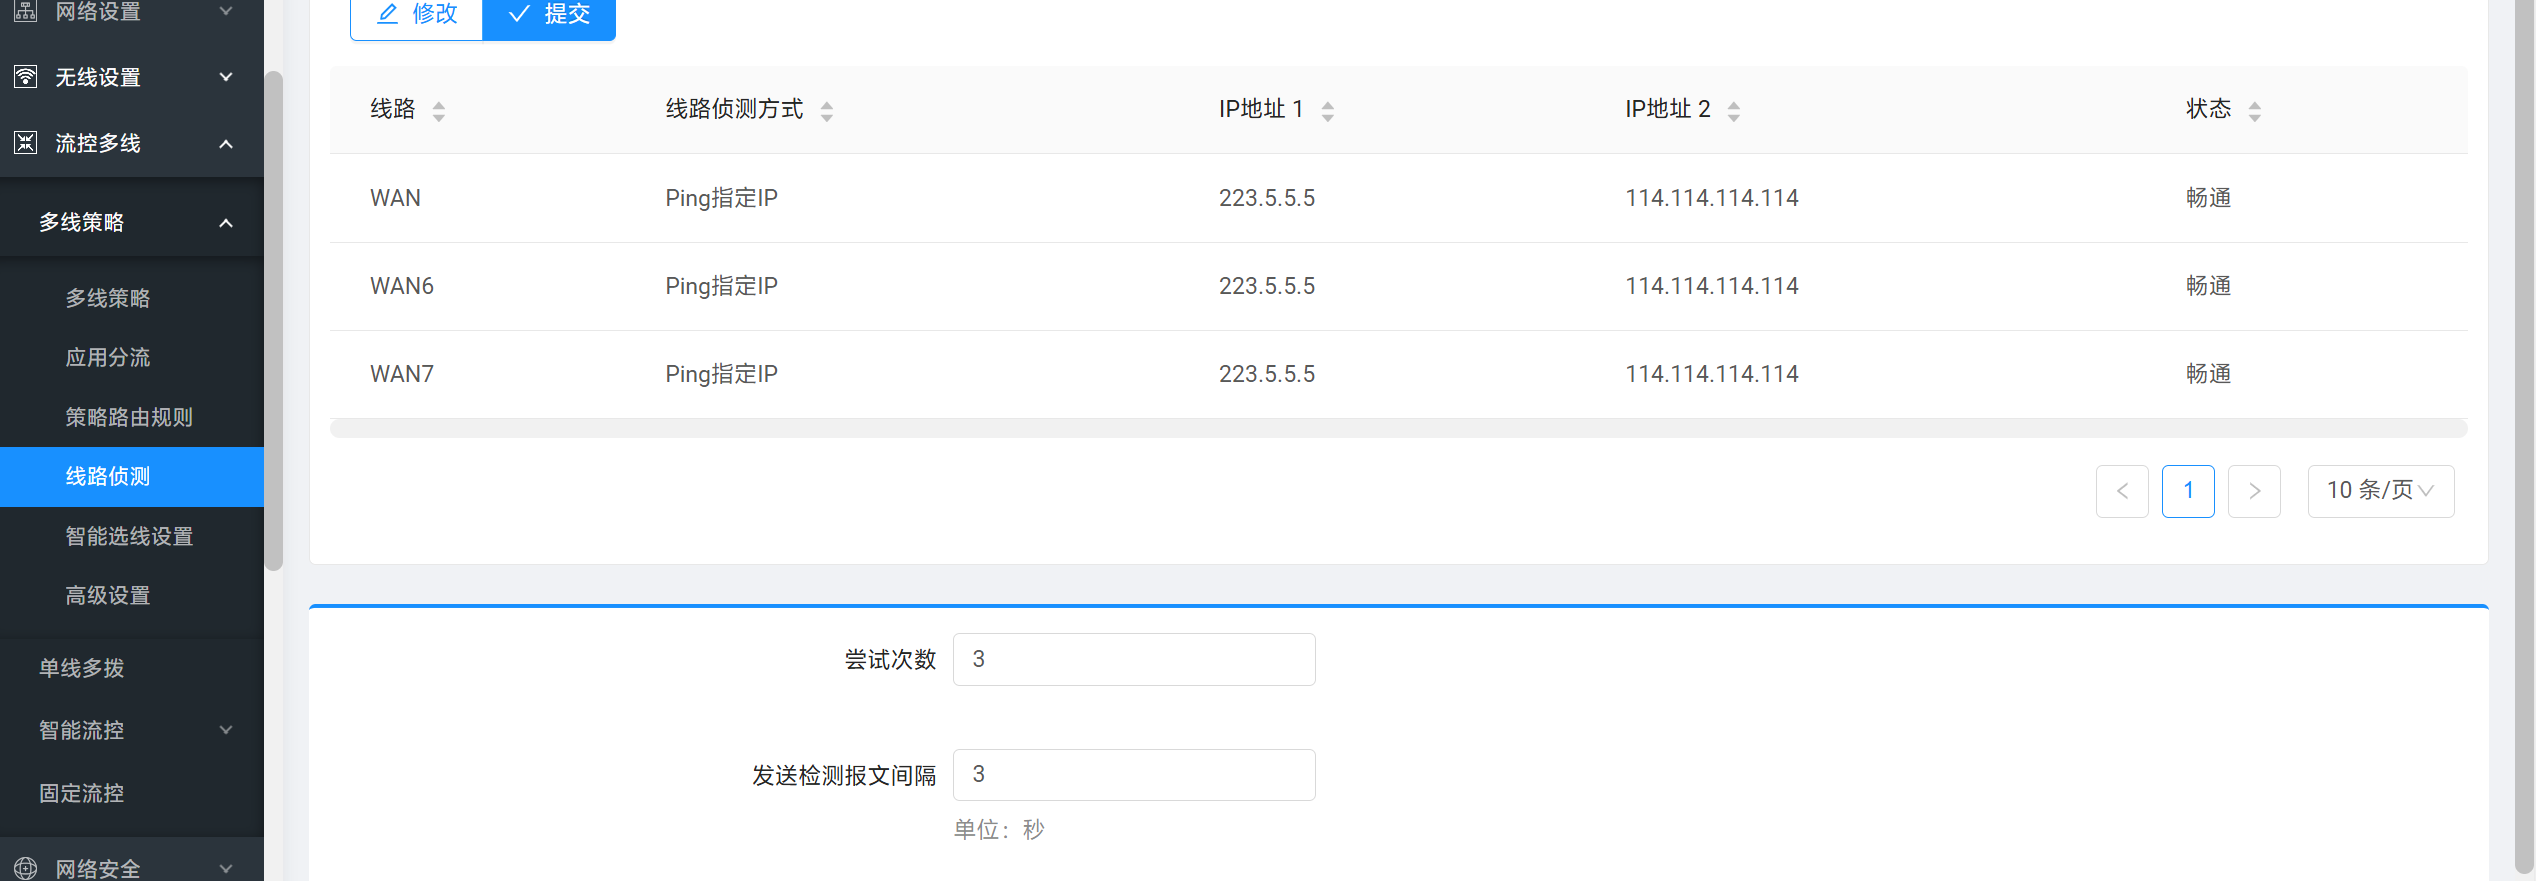Sort by IP地址 2 column arrows

coord(1733,111)
